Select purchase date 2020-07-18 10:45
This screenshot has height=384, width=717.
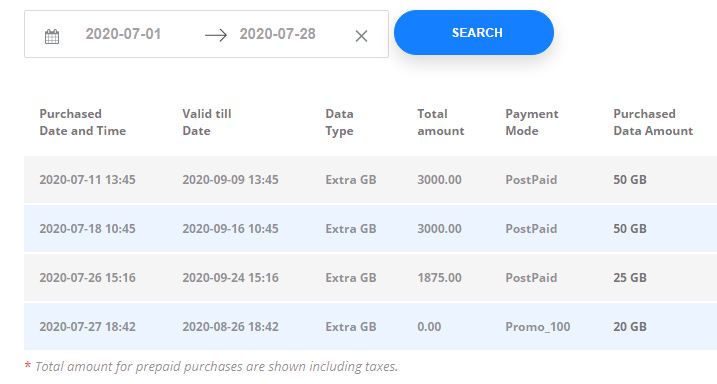[87, 229]
